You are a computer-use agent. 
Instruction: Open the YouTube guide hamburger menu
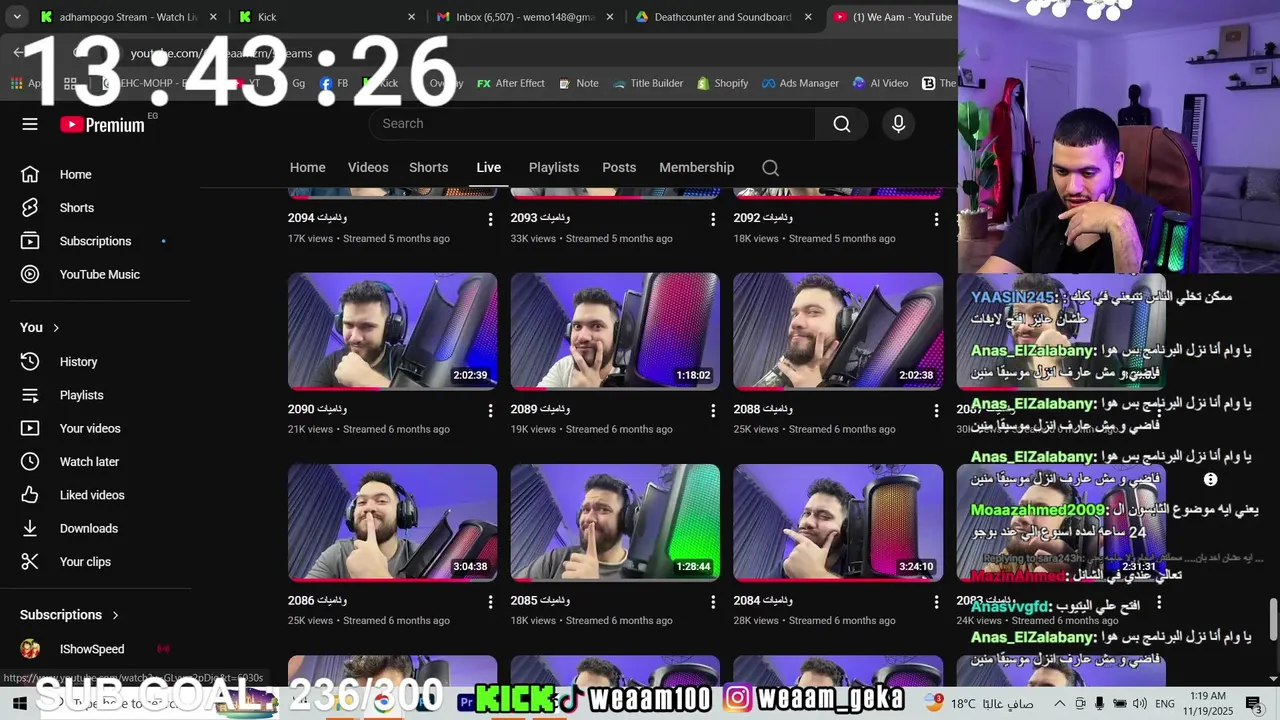pyautogui.click(x=30, y=124)
